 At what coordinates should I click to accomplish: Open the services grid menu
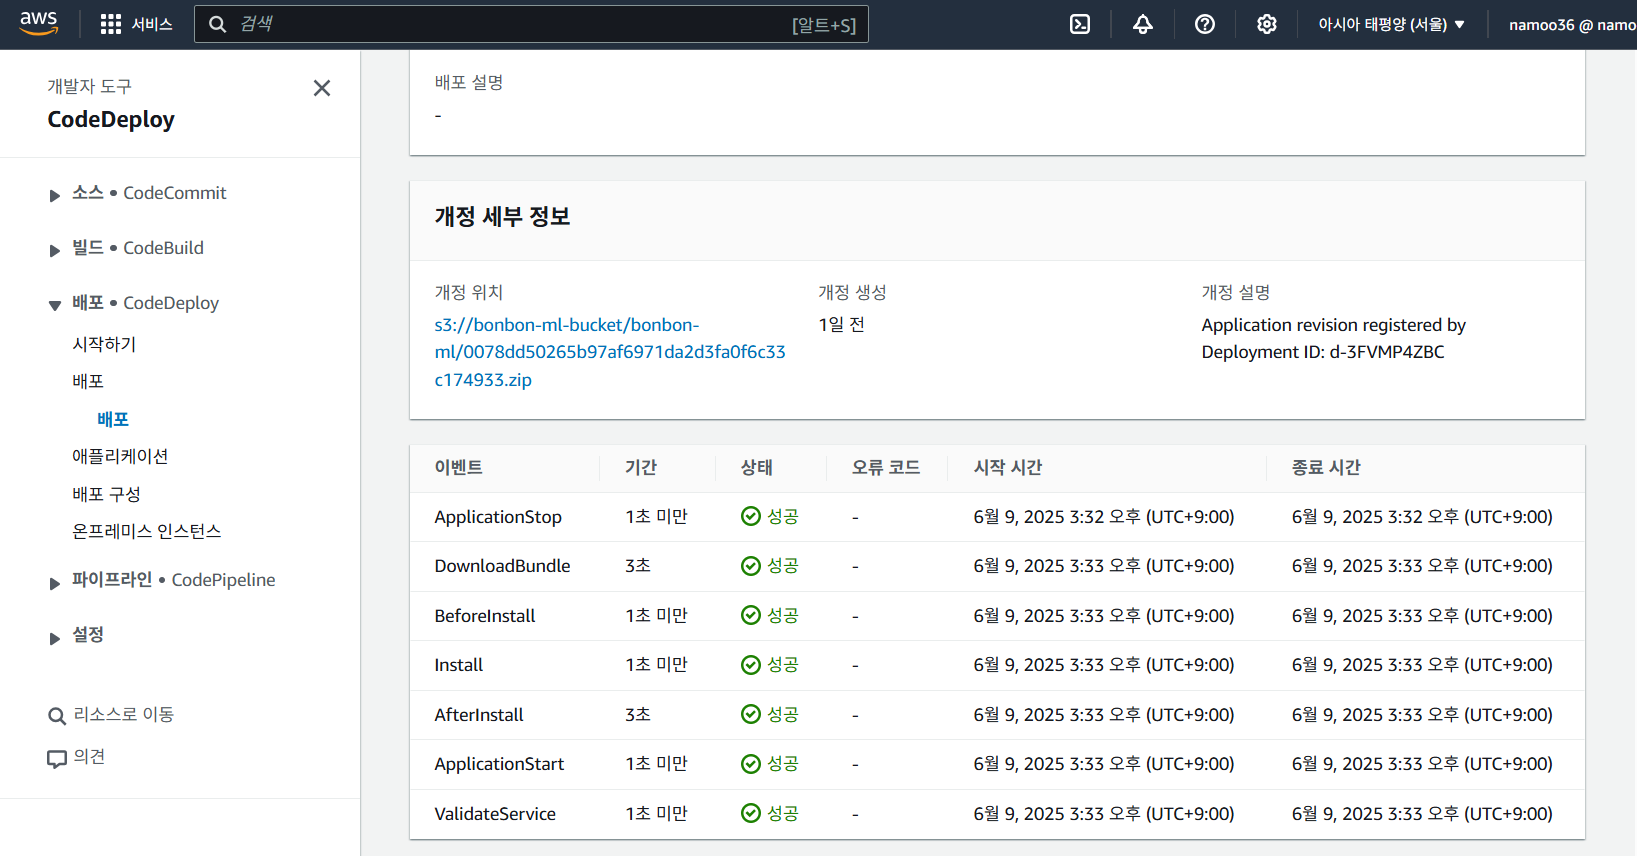coord(111,24)
